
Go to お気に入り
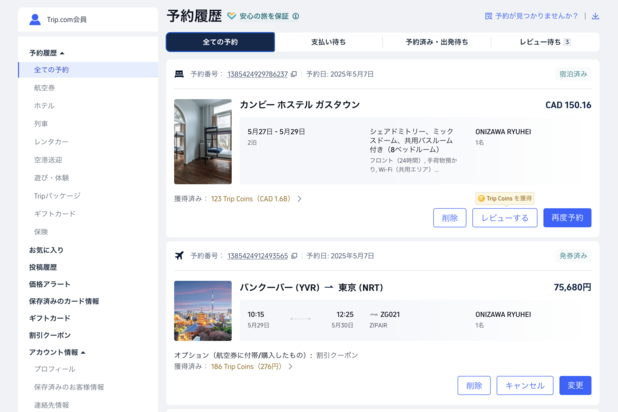click(46, 250)
